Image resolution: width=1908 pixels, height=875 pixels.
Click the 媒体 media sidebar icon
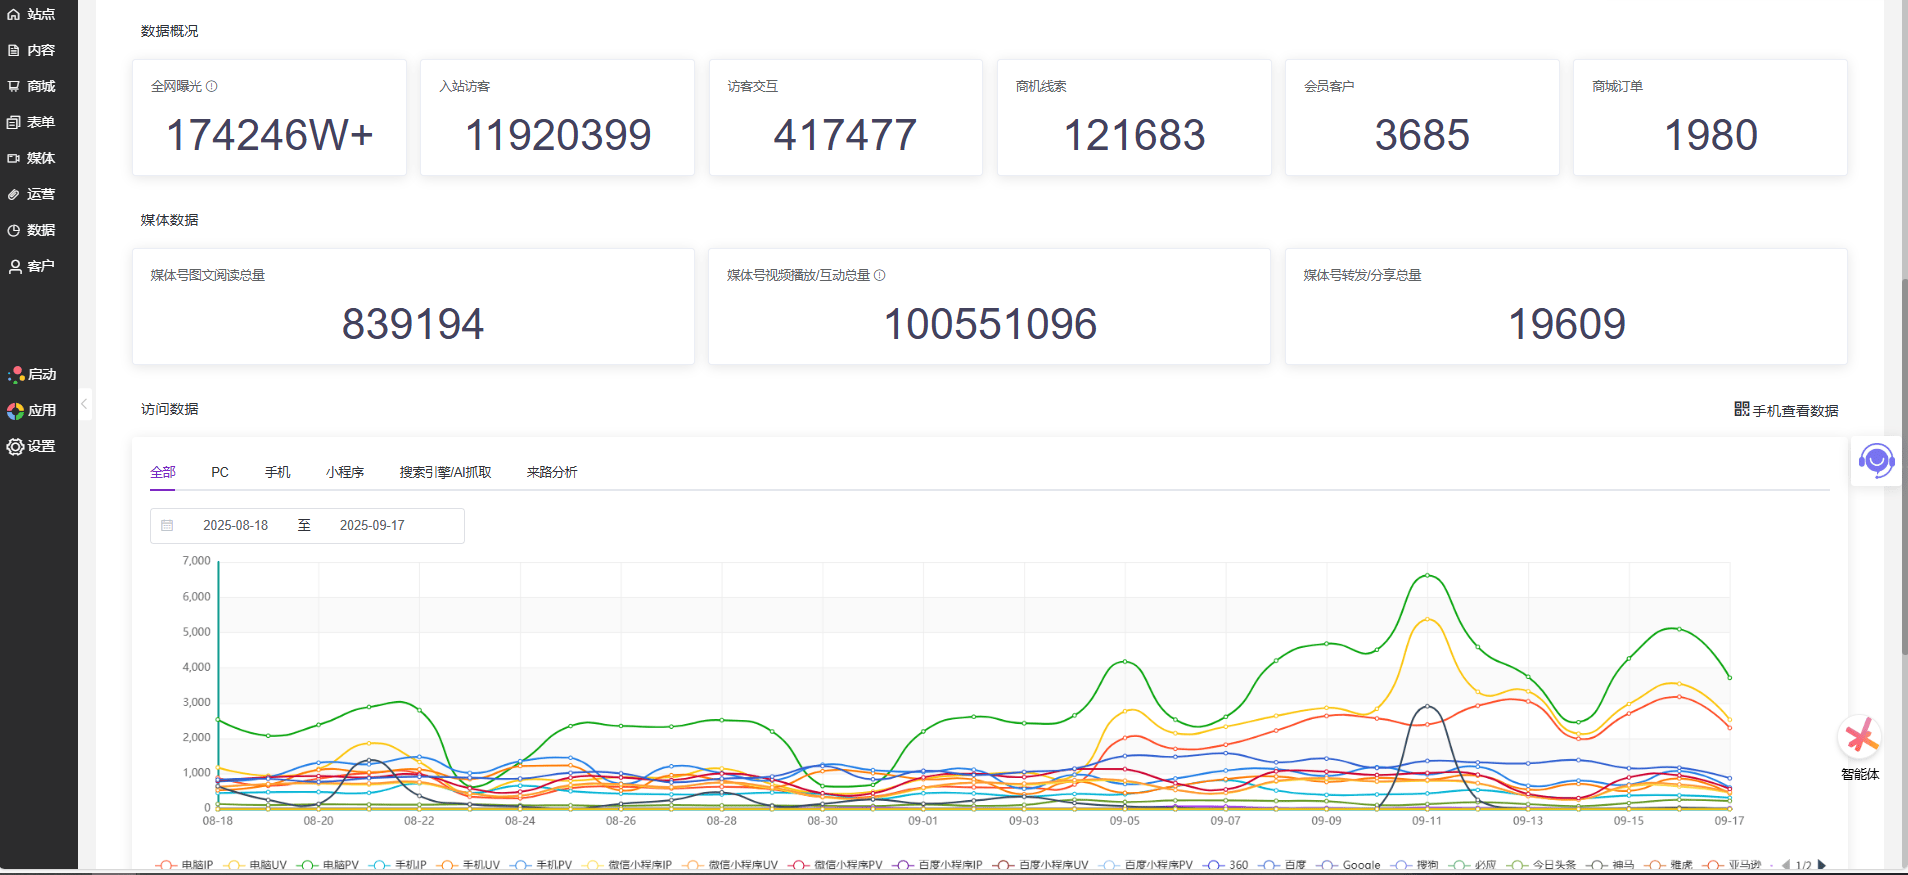14,158
